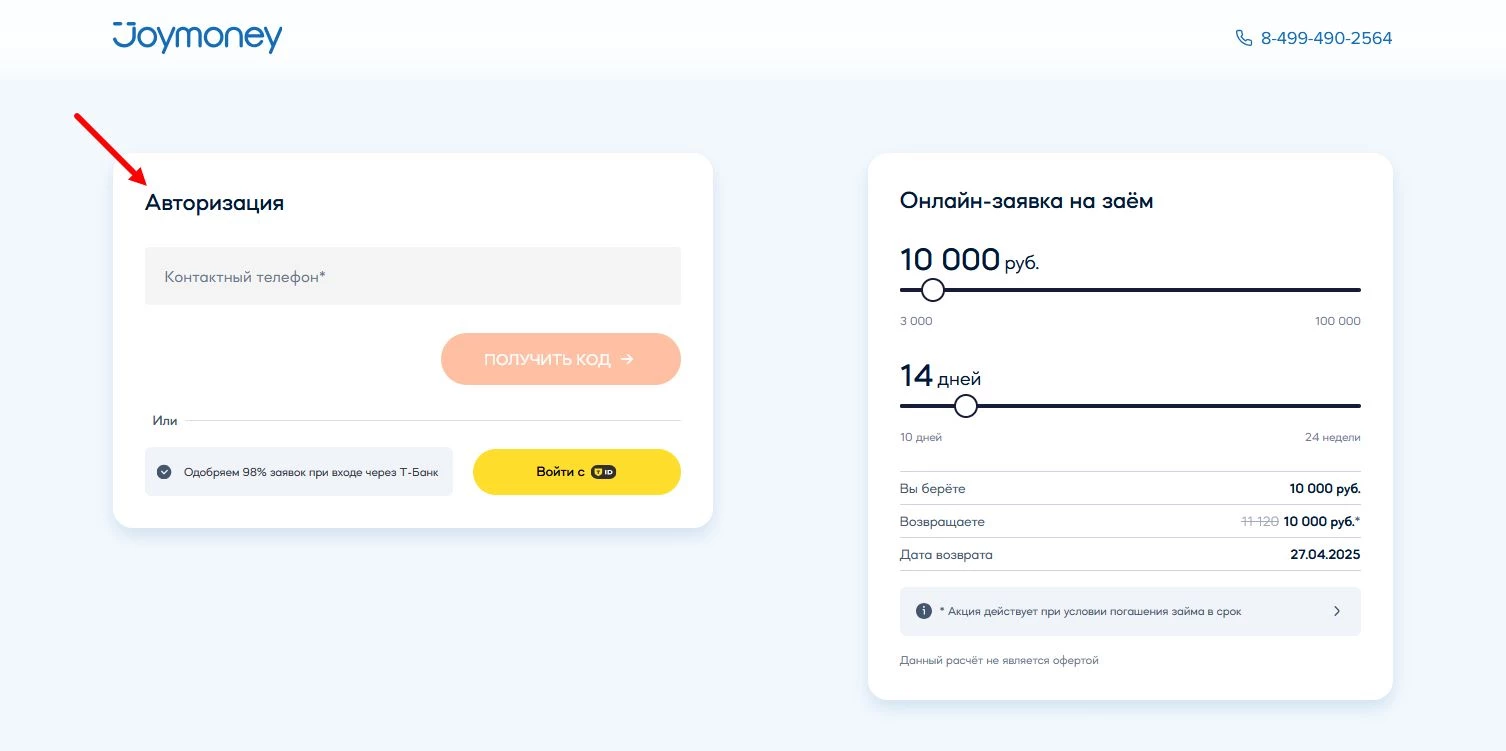
Task: Click the 3 000 minimum amount label
Action: (916, 321)
